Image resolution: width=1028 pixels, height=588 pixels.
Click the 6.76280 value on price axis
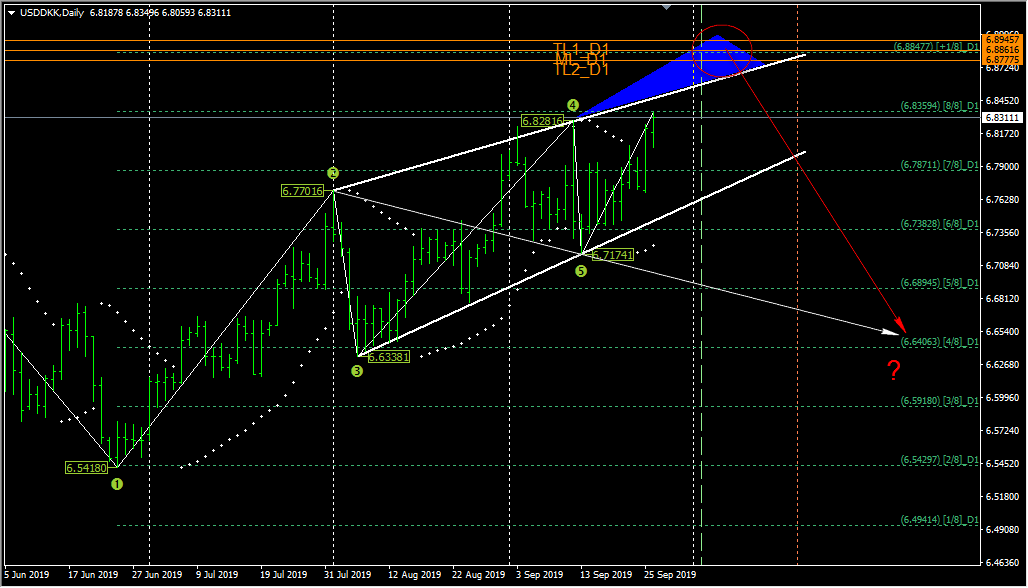point(1002,199)
